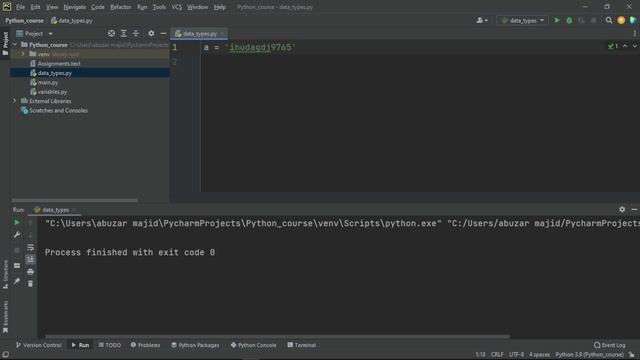Switch to data_types.py editor tab

[199, 33]
